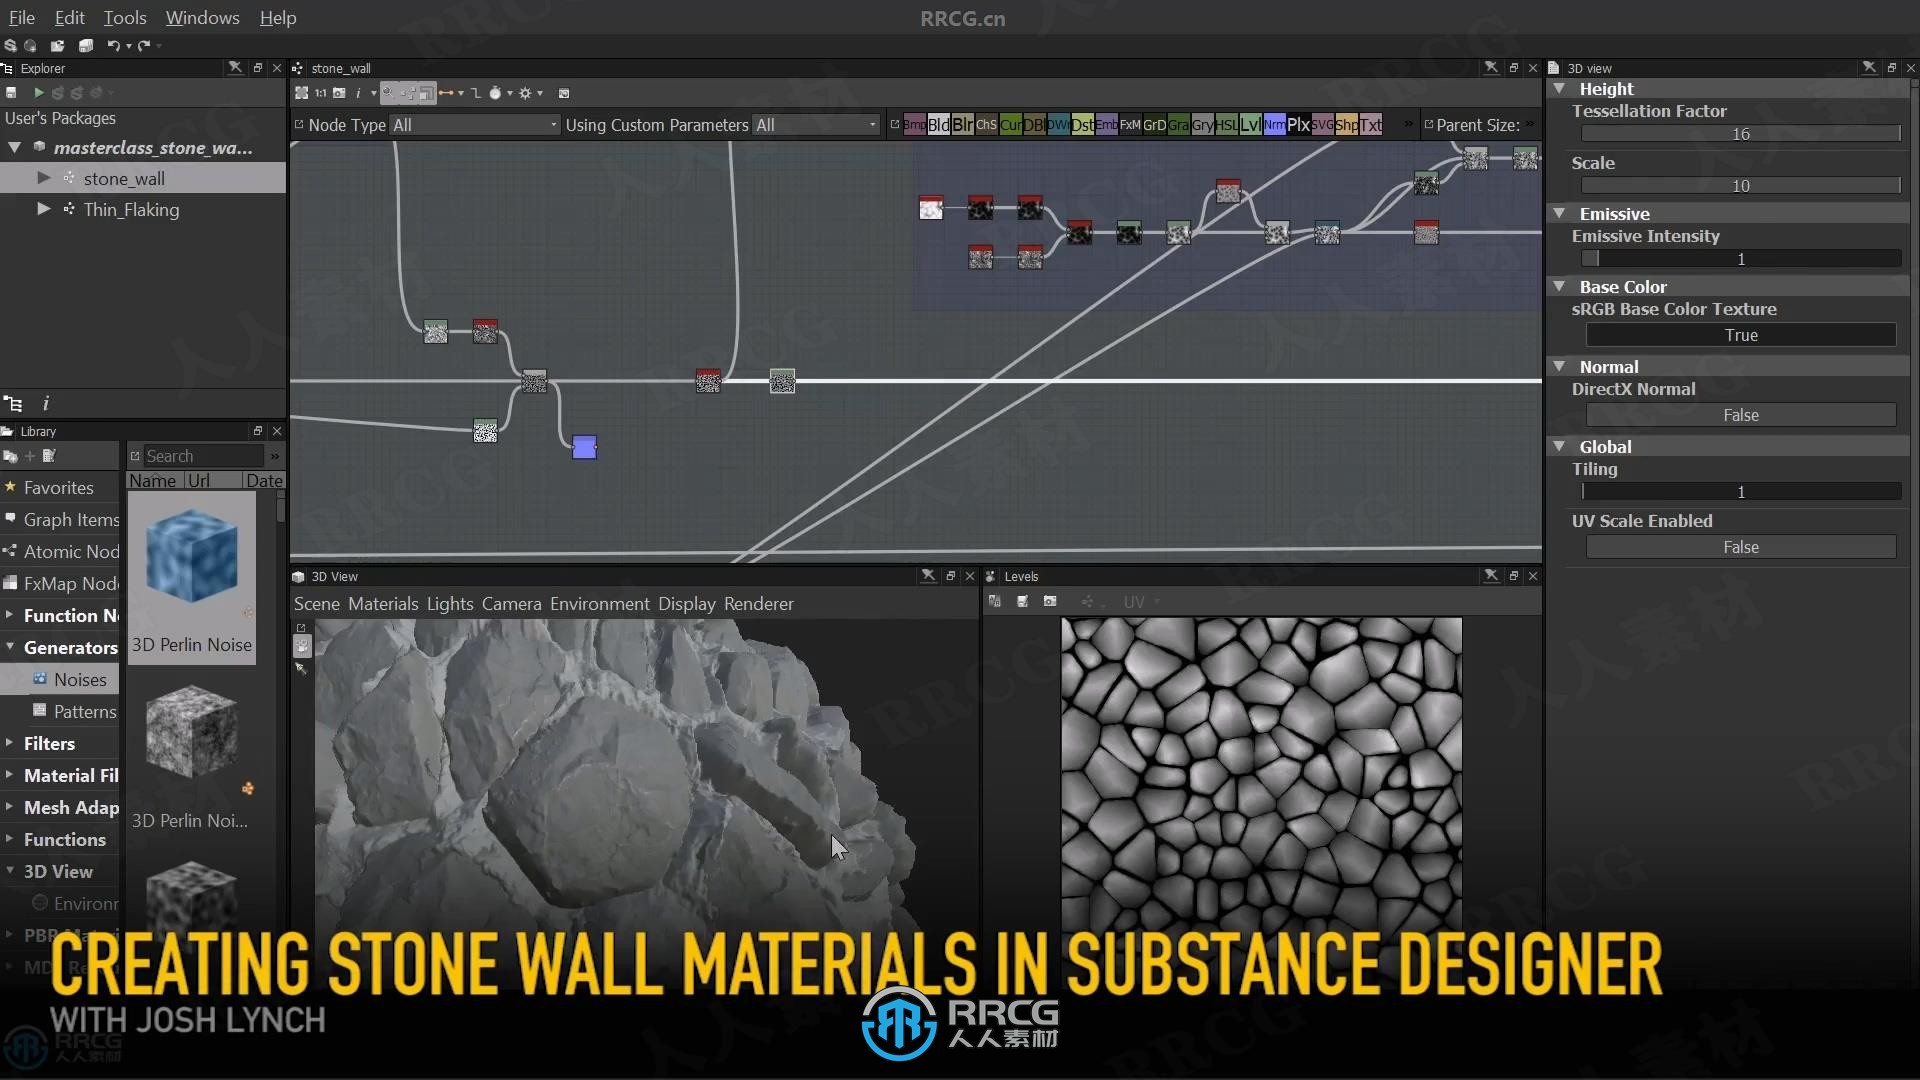
Task: Expand the Thin_Flaking graph in Explorer
Action: coord(44,209)
